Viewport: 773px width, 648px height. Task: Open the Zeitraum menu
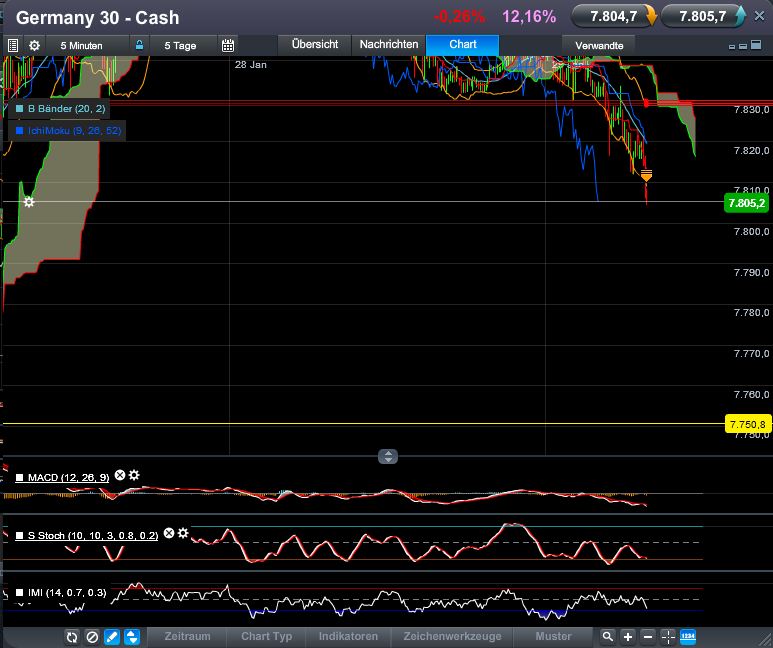[187, 636]
